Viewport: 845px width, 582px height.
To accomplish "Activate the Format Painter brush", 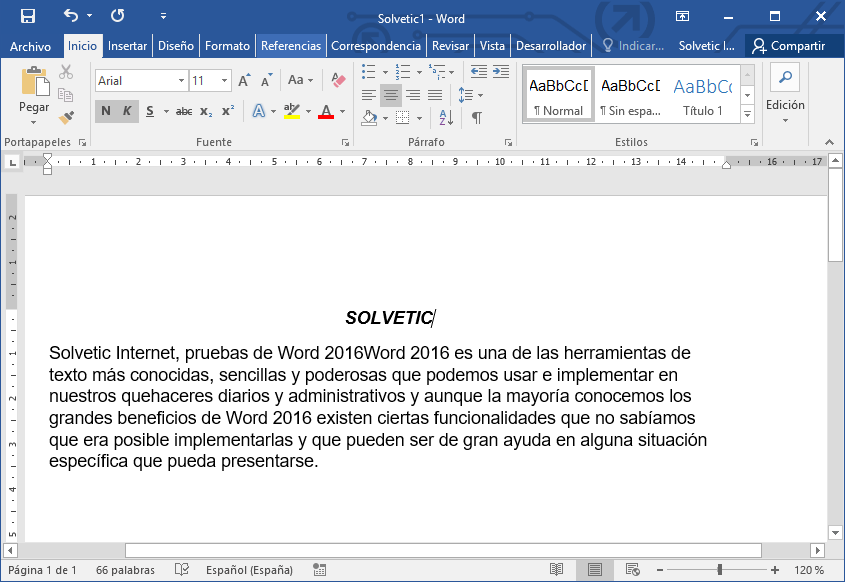I will [66, 117].
